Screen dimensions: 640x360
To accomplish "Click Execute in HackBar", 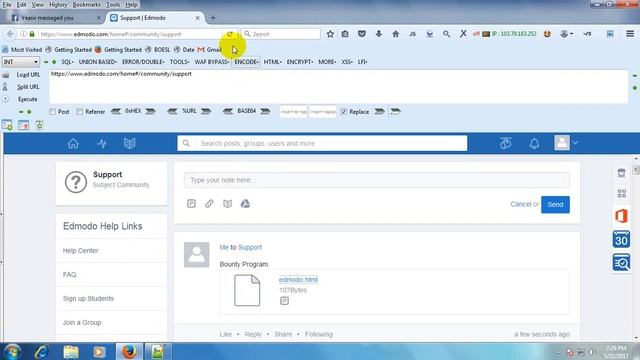I will 27,99.
